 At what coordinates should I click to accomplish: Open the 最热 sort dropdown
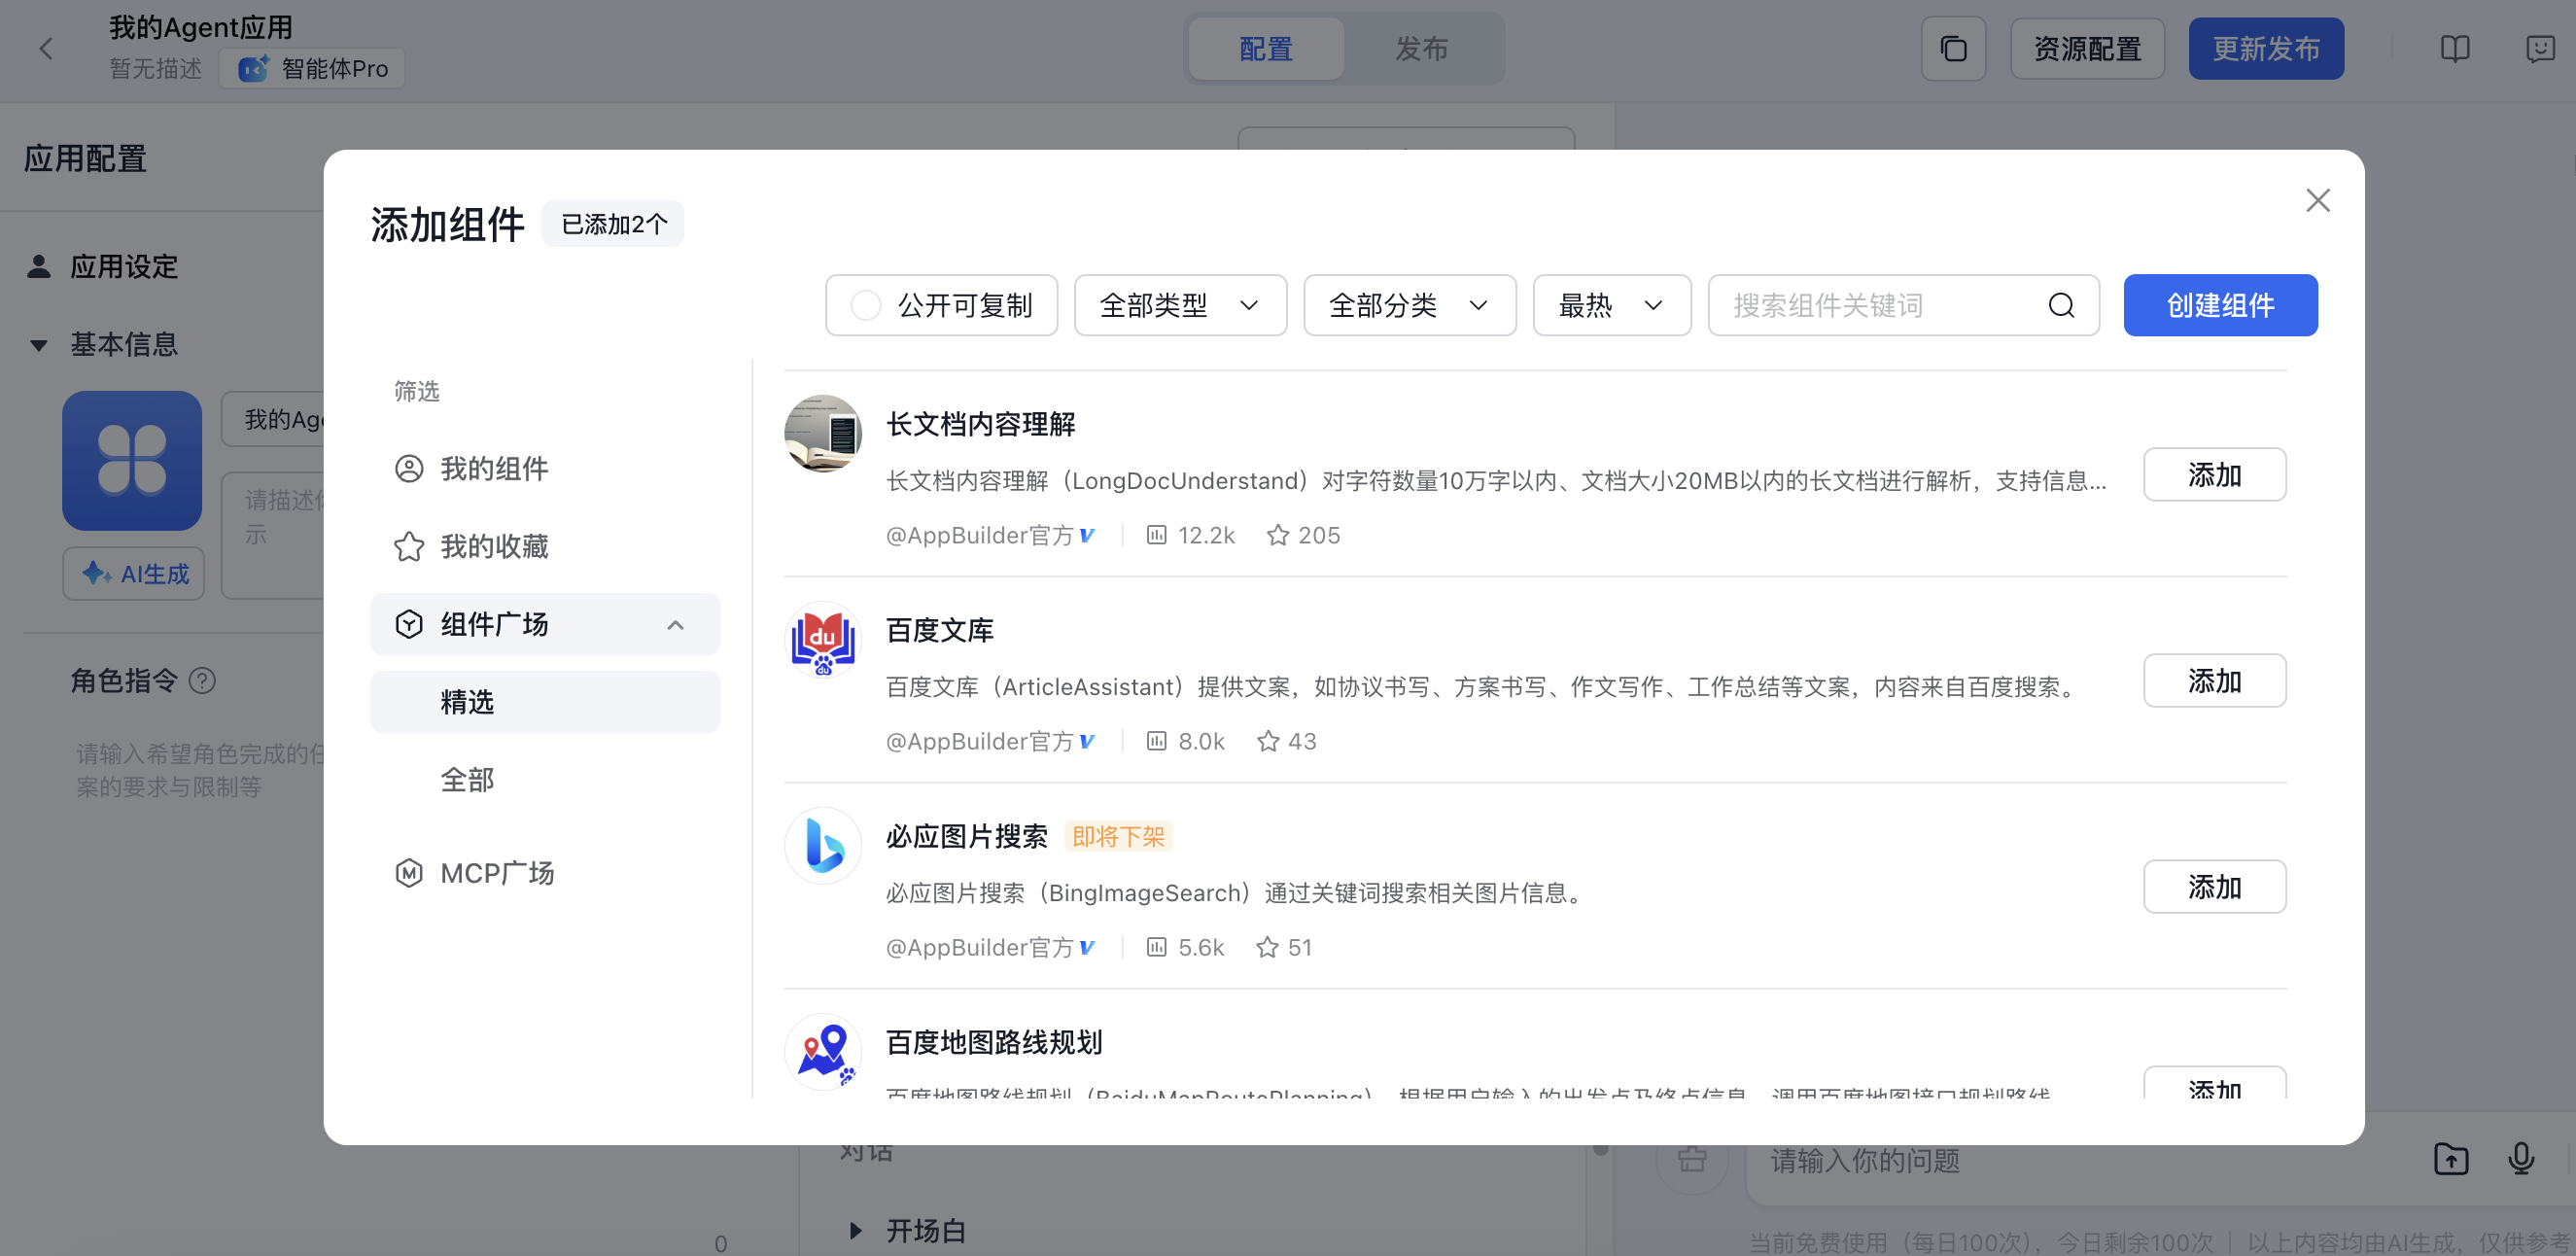pyautogui.click(x=1611, y=305)
